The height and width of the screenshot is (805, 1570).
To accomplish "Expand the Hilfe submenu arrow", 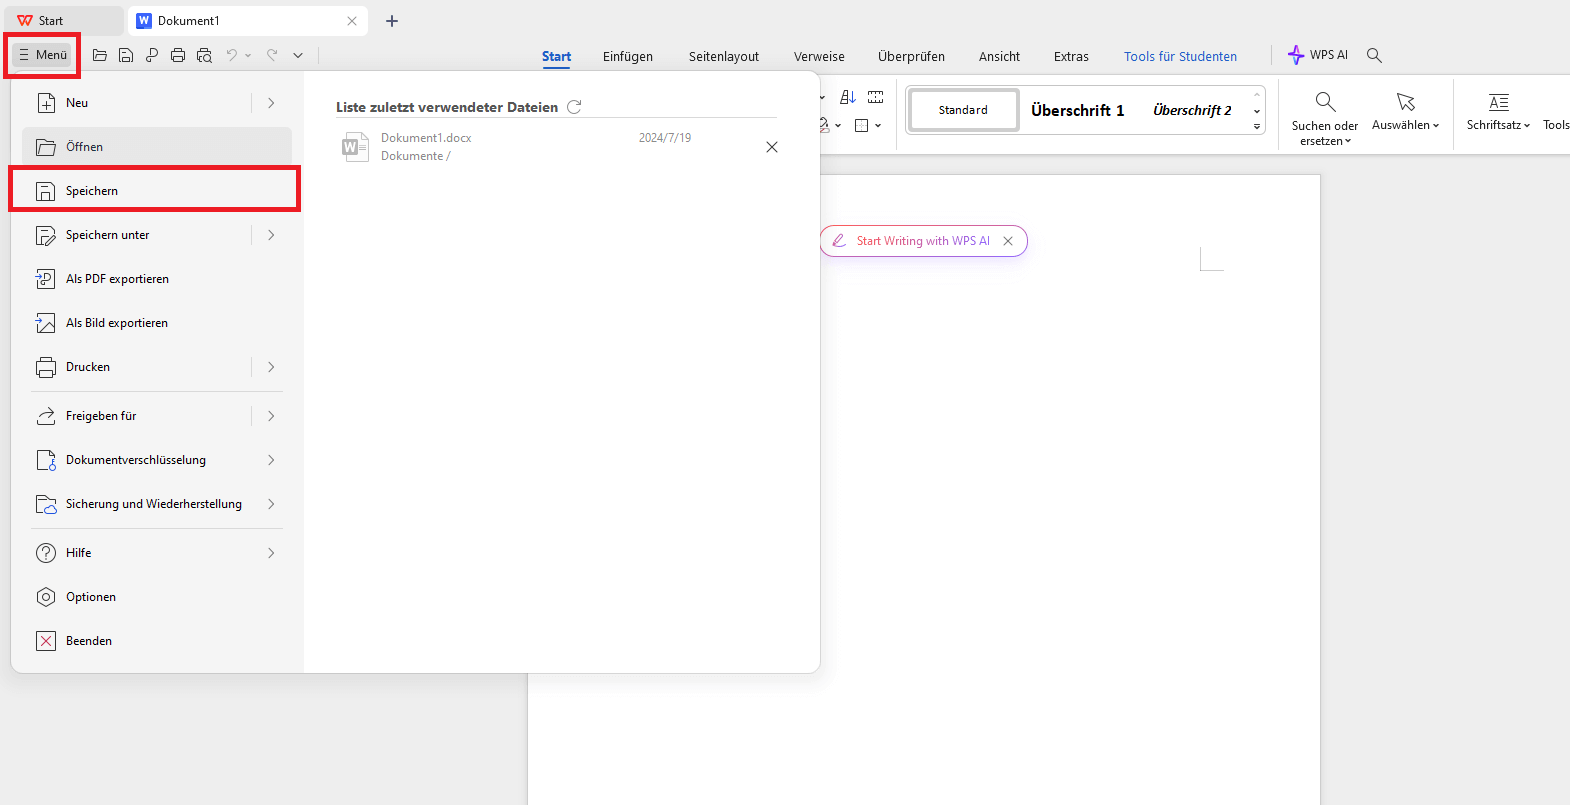I will pos(271,553).
